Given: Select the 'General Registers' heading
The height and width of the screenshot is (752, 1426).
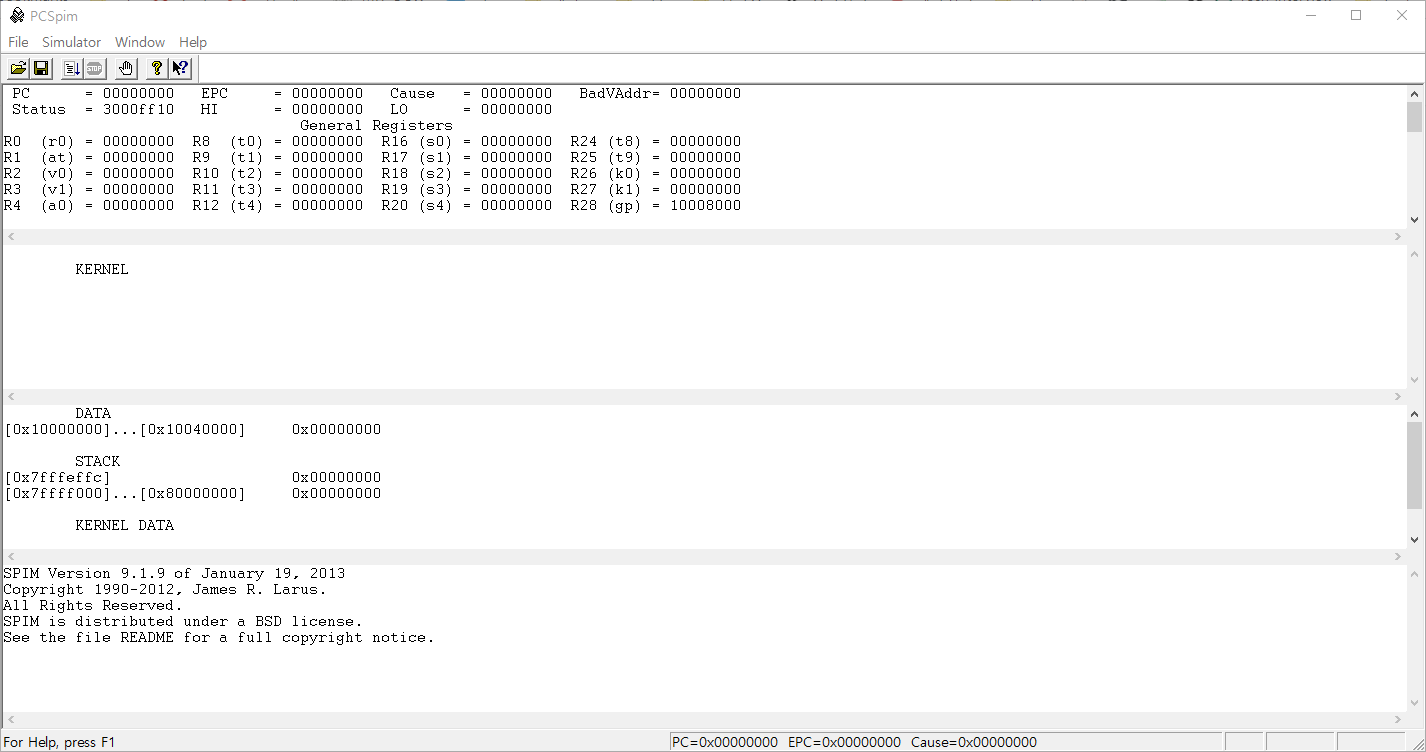Looking at the screenshot, I should pos(376,125).
